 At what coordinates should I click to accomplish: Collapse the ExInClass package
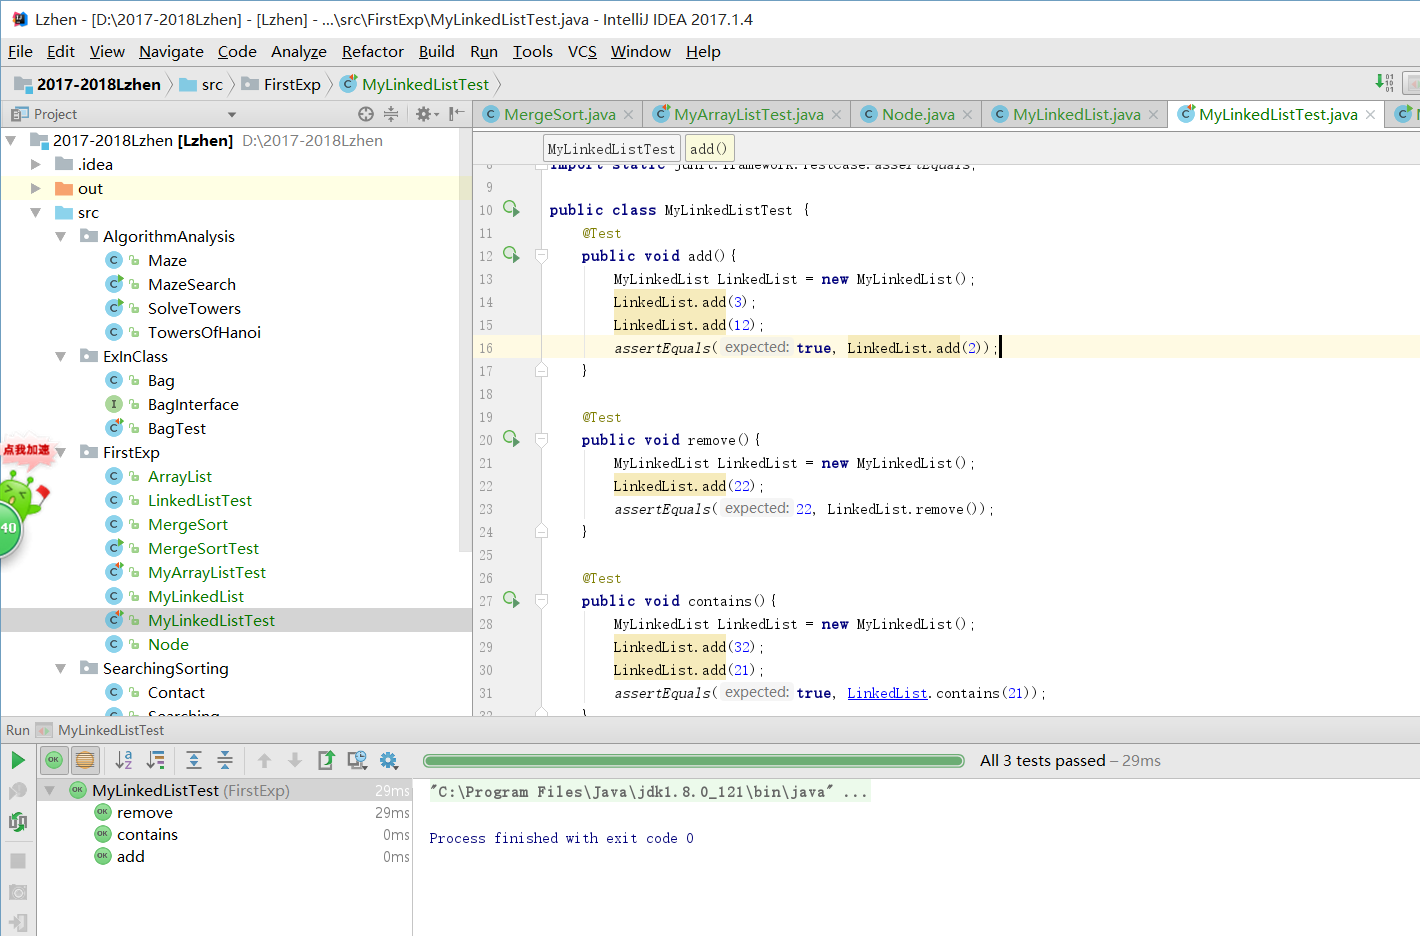click(x=61, y=357)
